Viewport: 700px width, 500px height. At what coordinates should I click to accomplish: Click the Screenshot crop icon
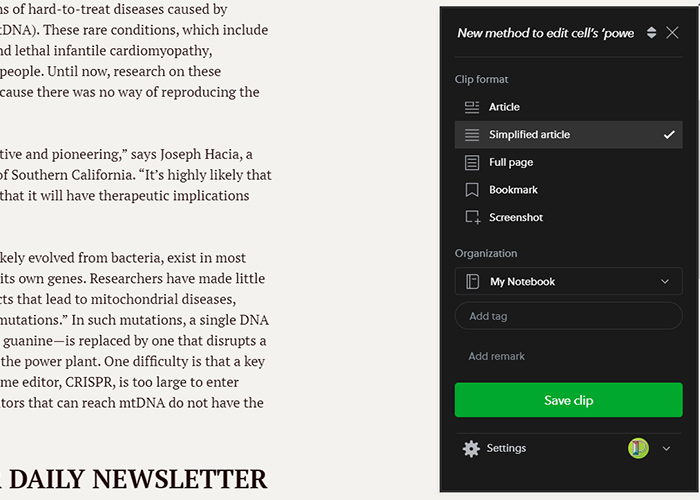[x=473, y=217]
